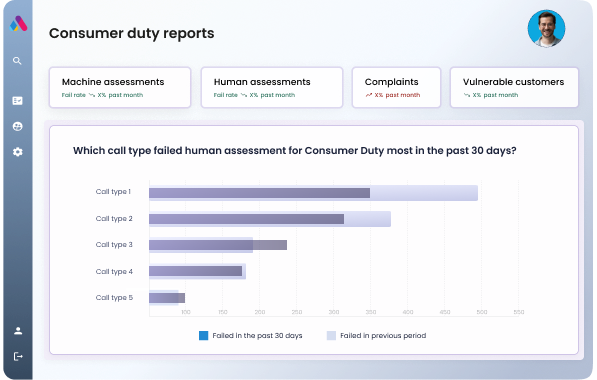Click the logout icon in the sidebar

coord(18,356)
